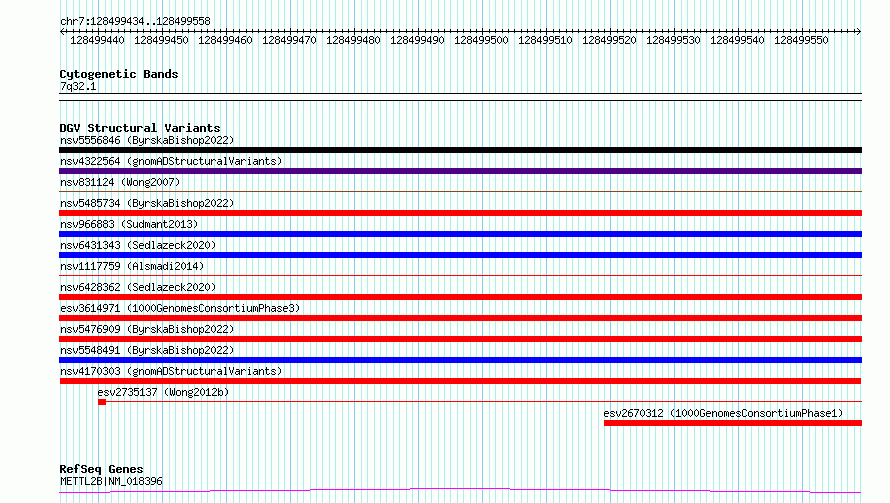Open variant esv2670312 (1000GenomesConsortiumPhase1) label
Image resolution: width=890 pixels, height=503 pixels.
(723, 413)
